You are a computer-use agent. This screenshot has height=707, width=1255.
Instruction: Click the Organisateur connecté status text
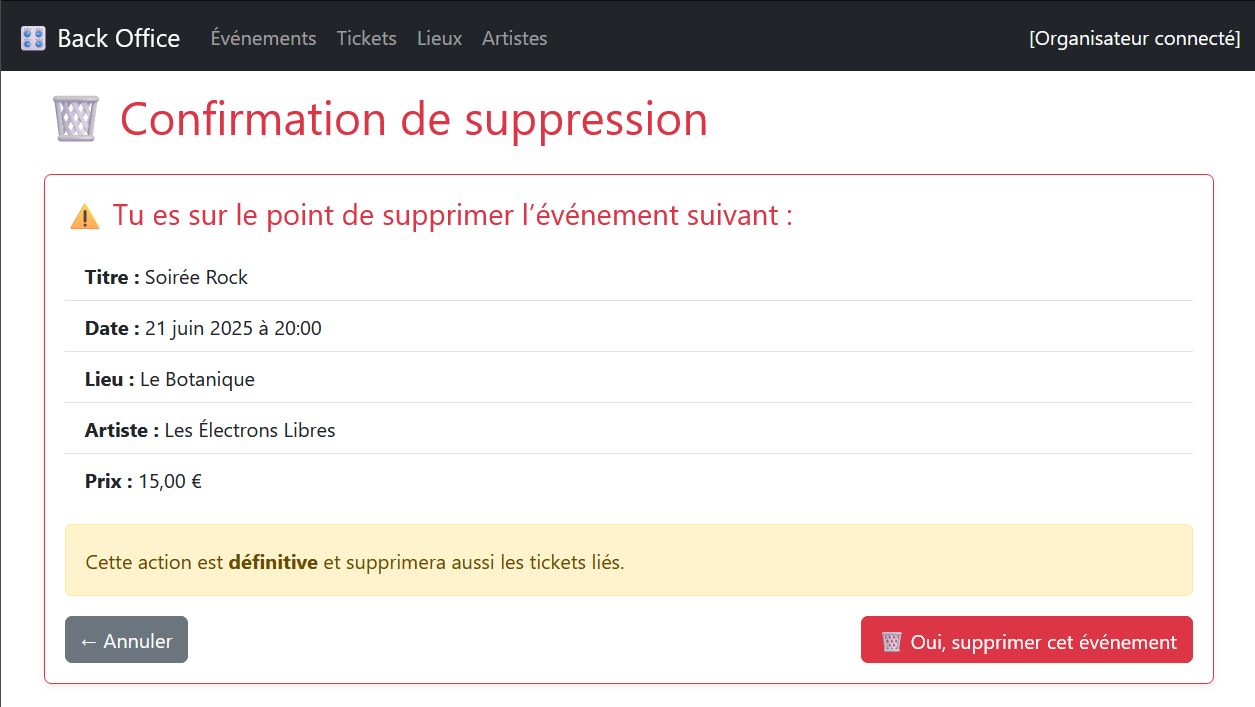1134,39
